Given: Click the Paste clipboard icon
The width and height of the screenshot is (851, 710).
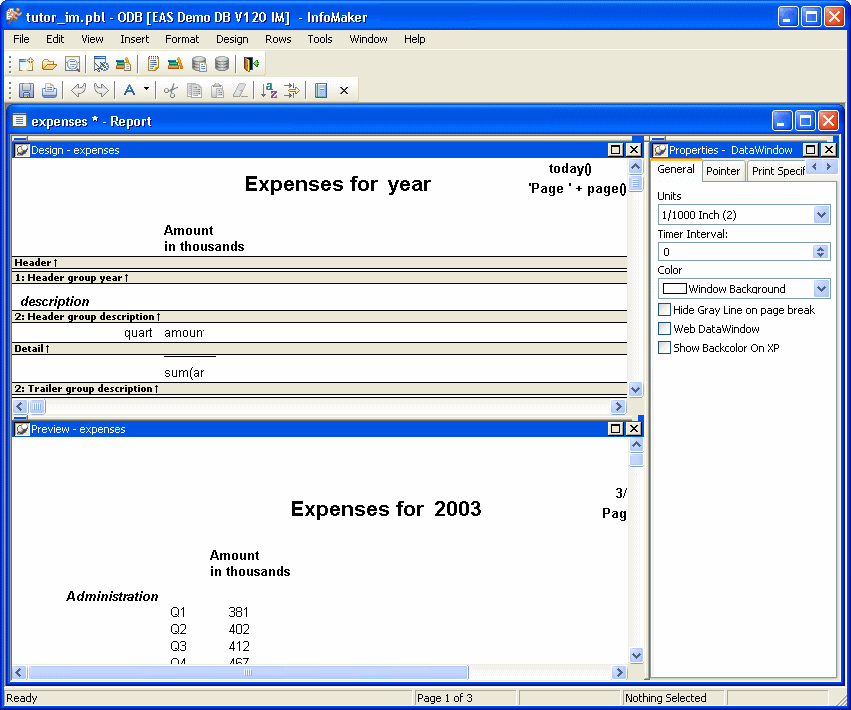Looking at the screenshot, I should pyautogui.click(x=217, y=90).
